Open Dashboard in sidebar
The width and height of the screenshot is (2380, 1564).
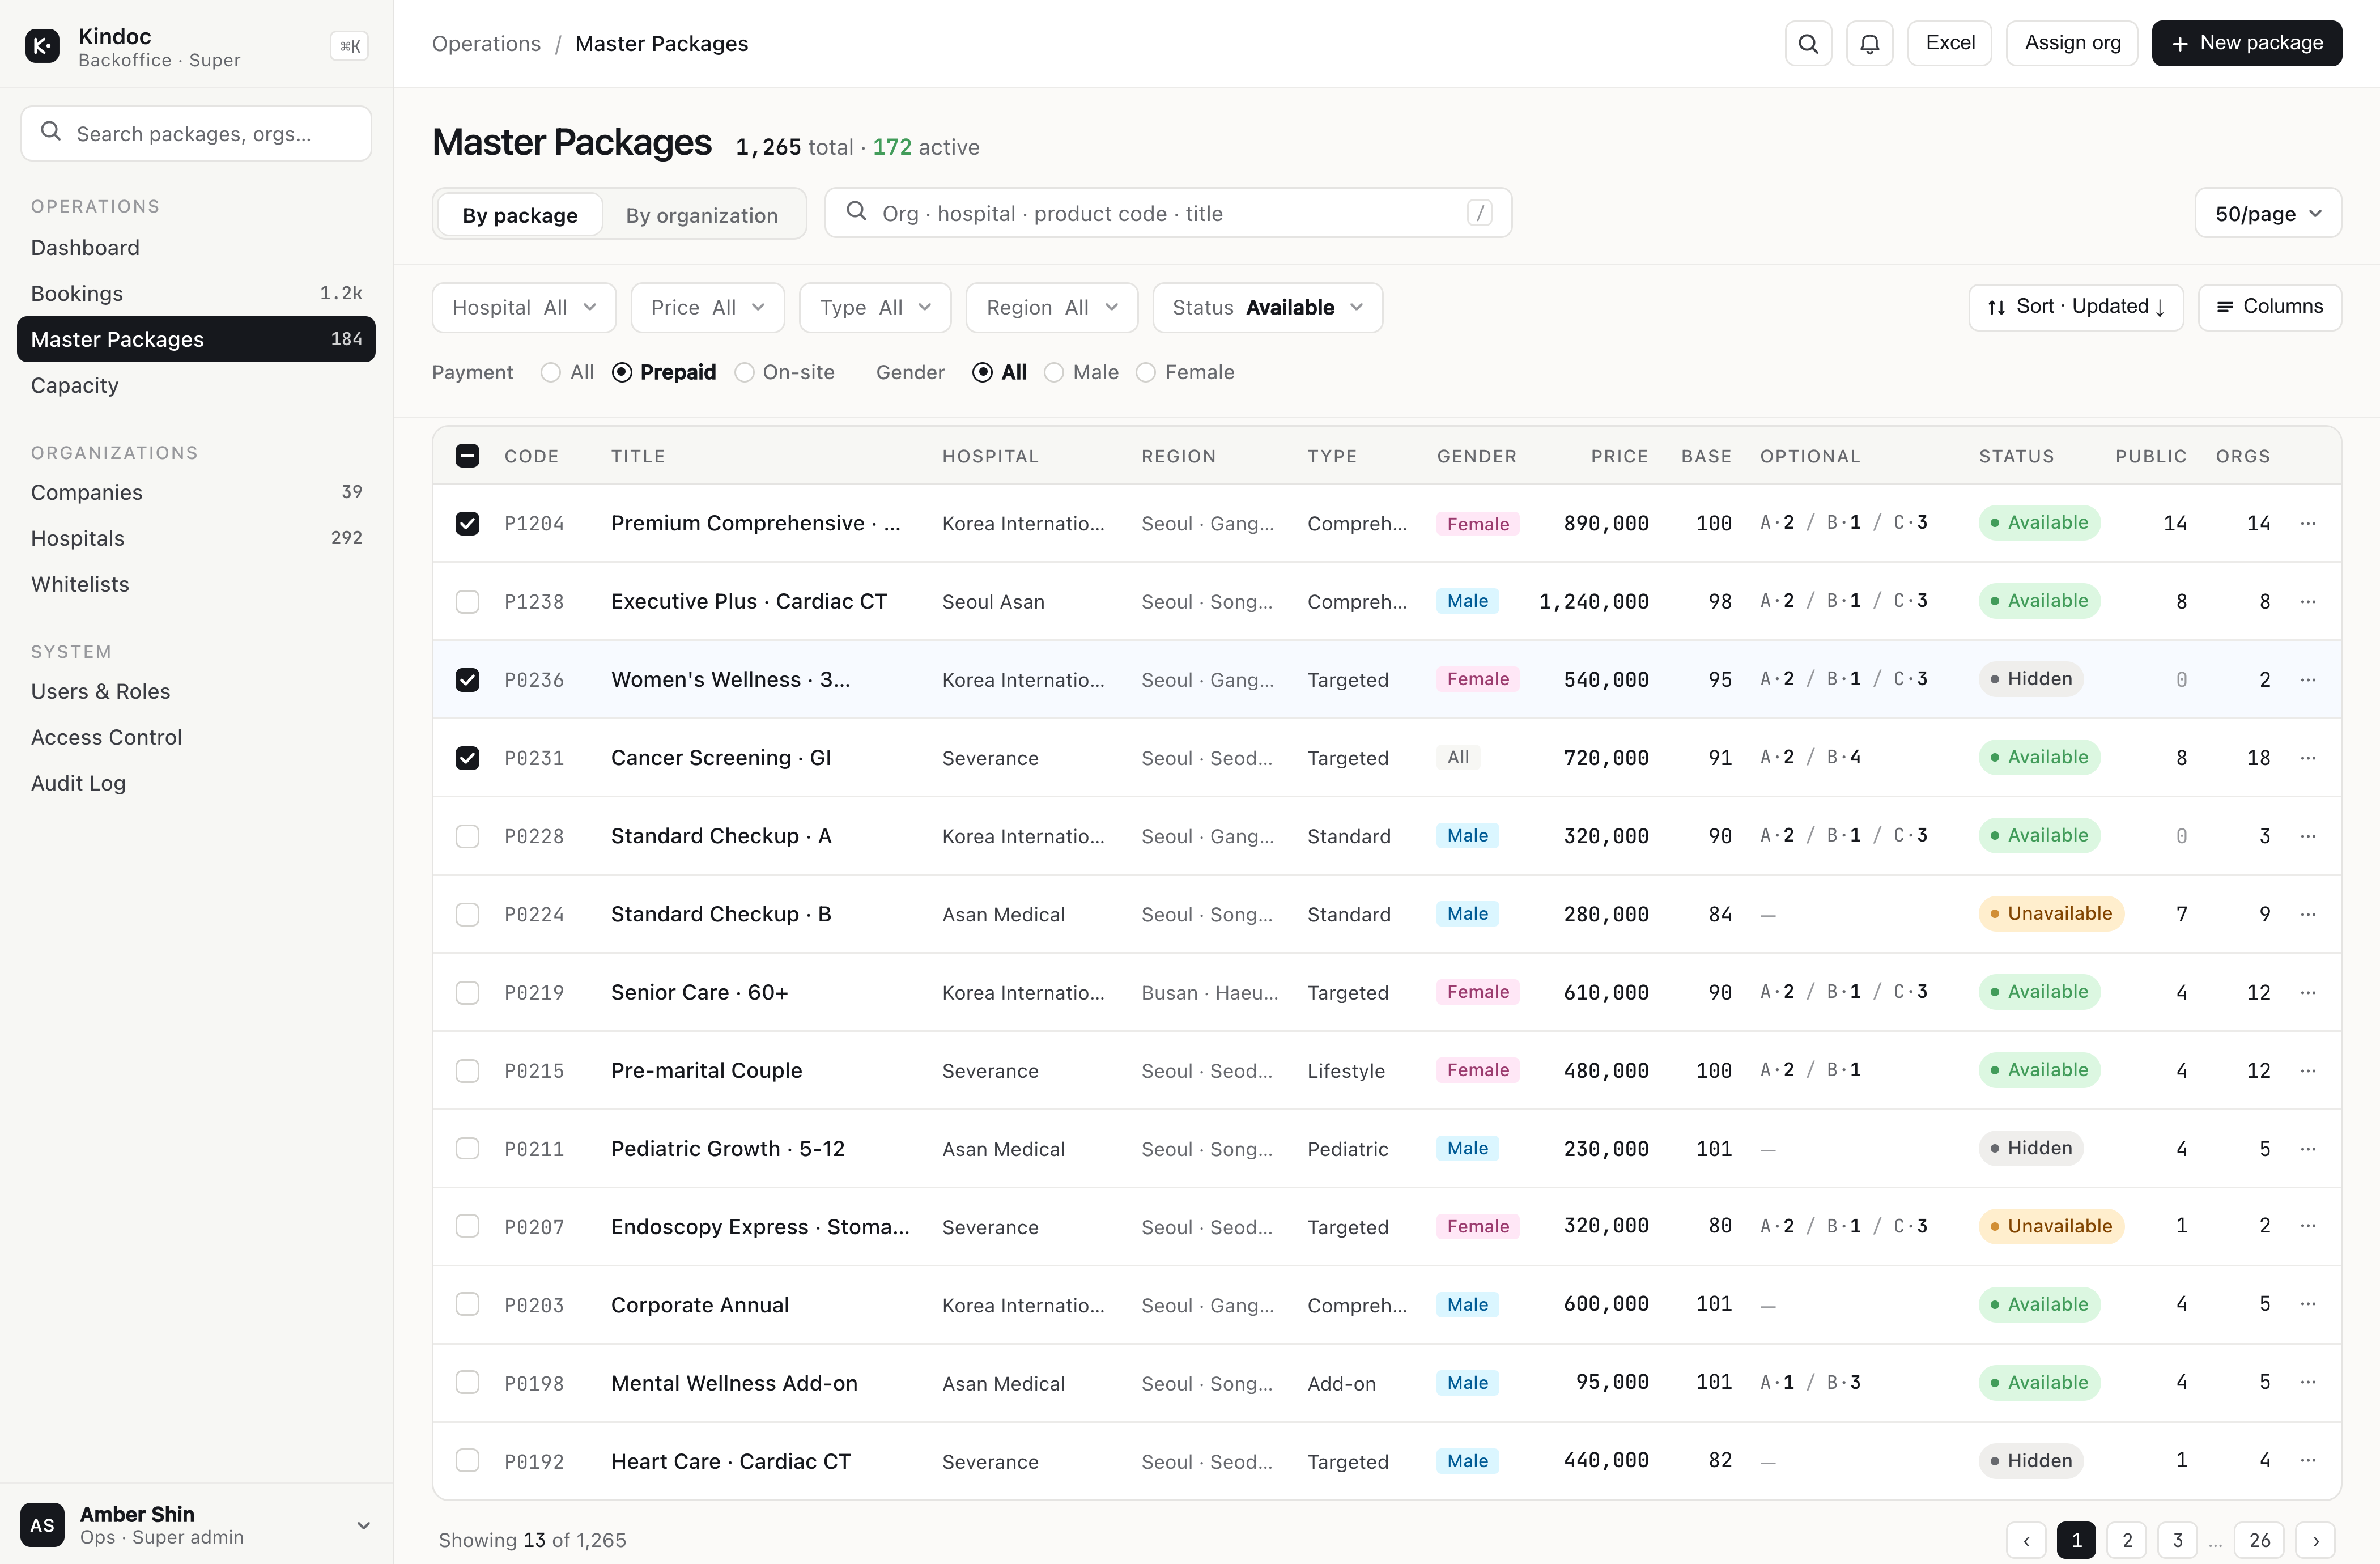point(196,247)
